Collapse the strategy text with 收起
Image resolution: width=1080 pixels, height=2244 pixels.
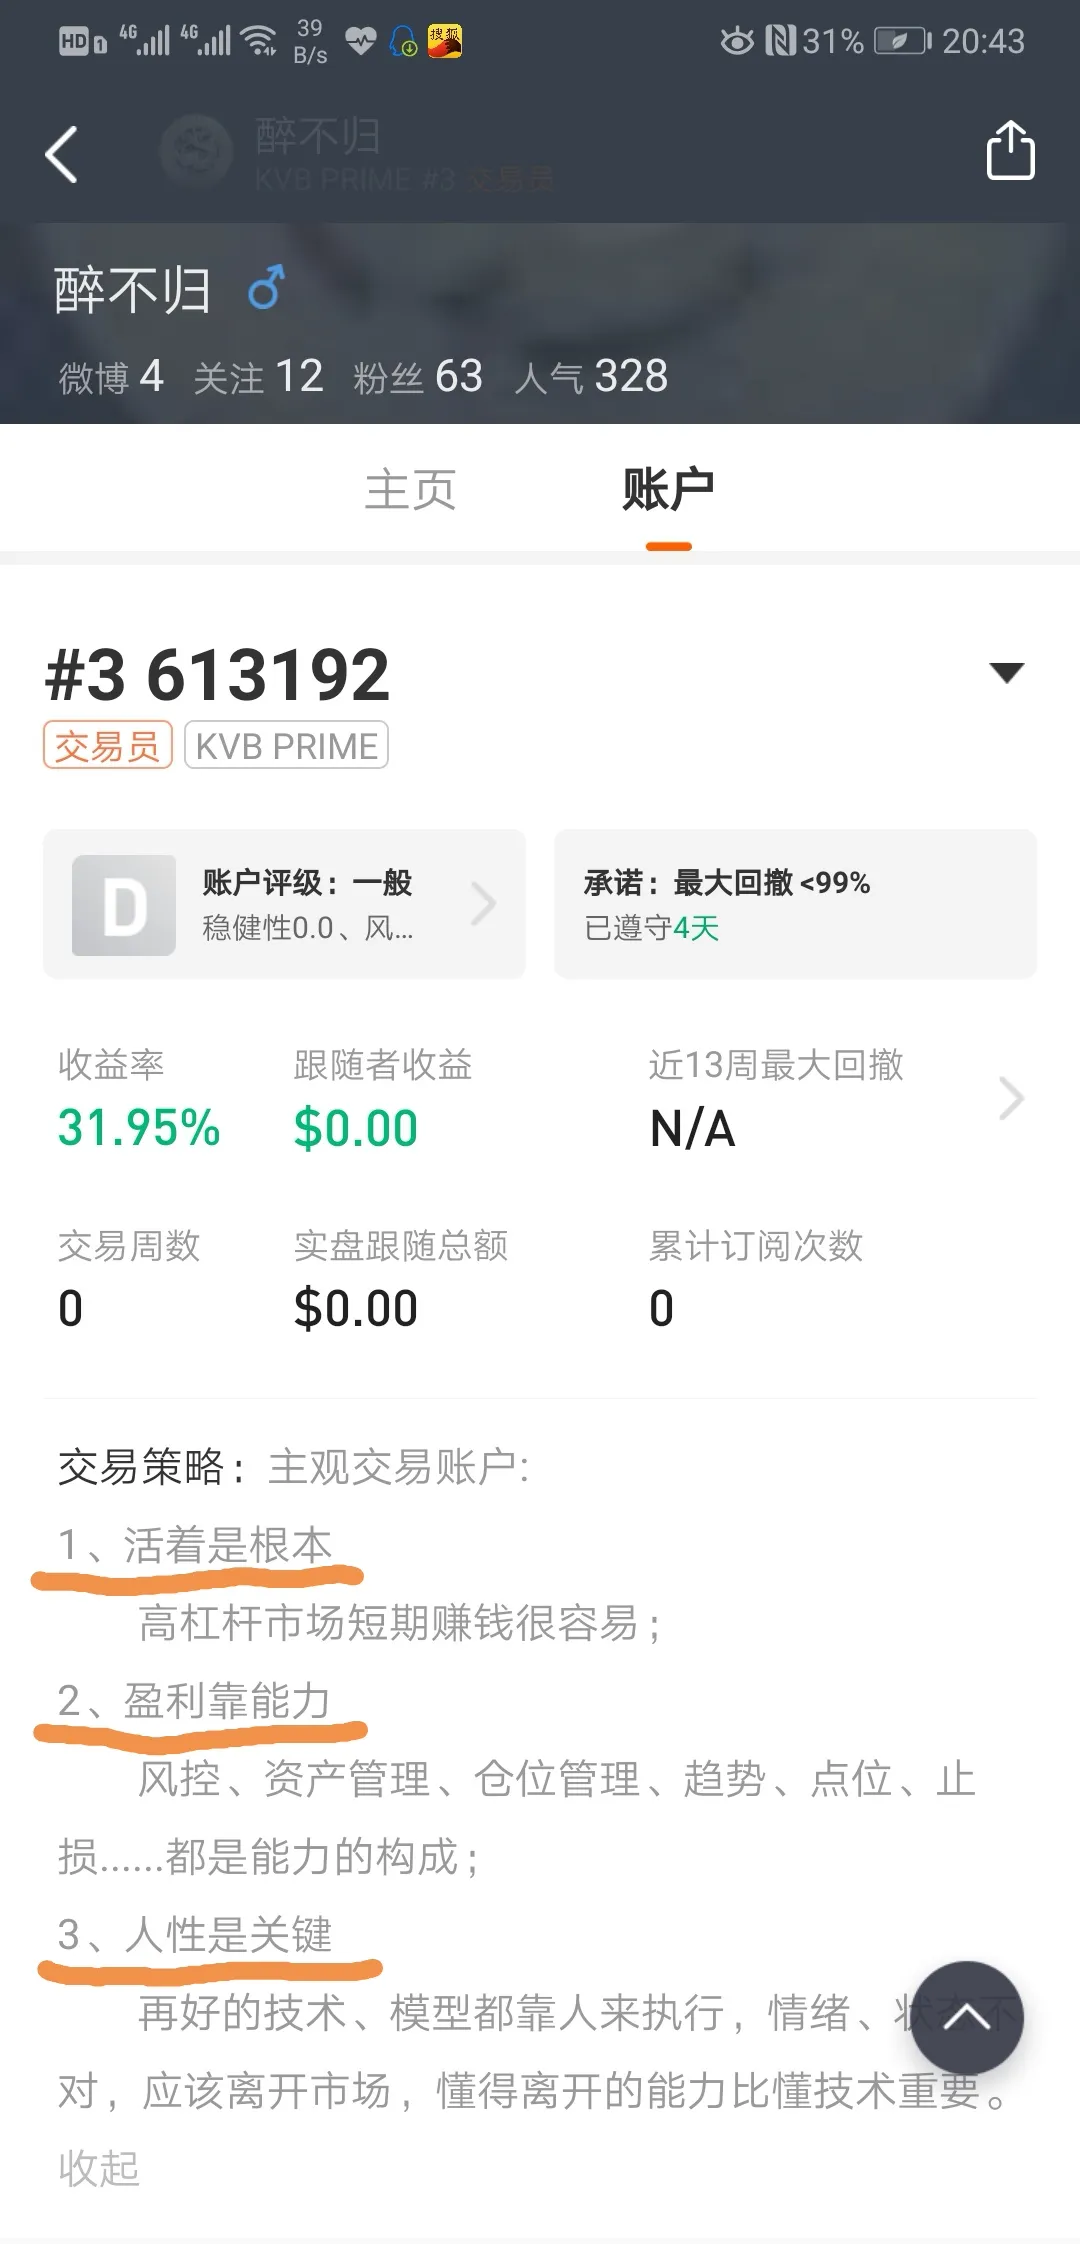coord(98,2168)
